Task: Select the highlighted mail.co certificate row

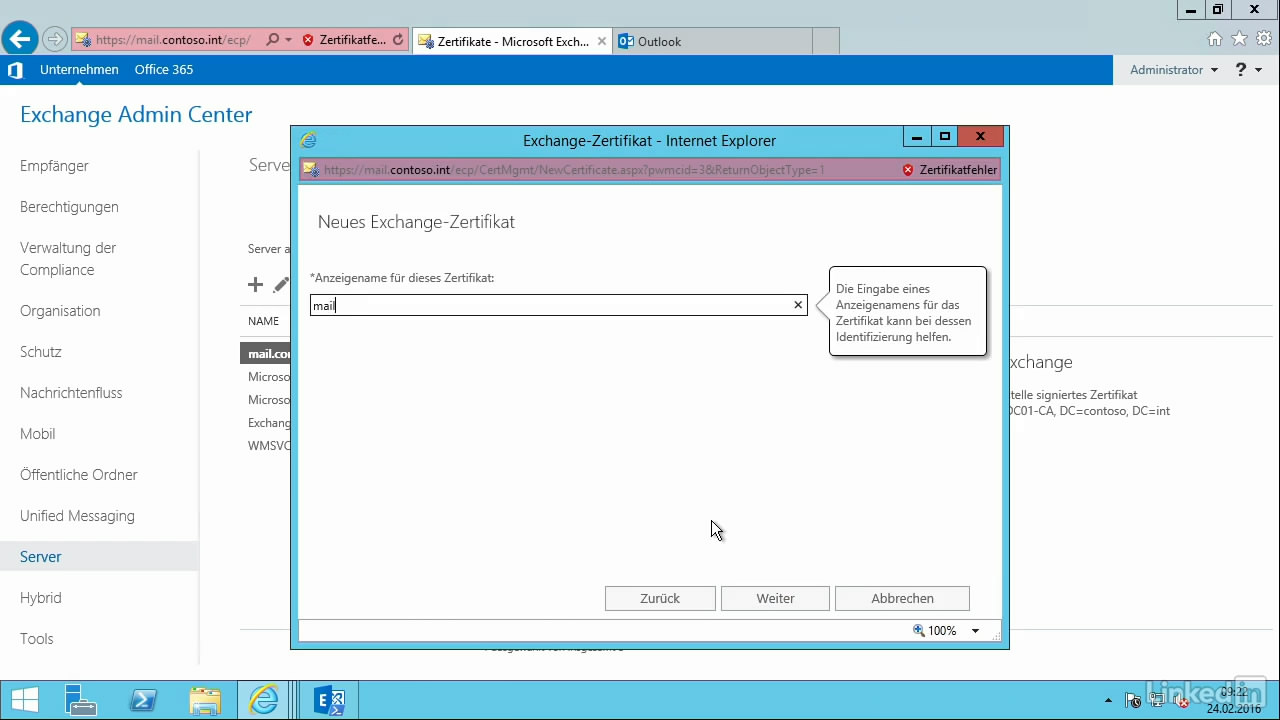Action: click(266, 354)
